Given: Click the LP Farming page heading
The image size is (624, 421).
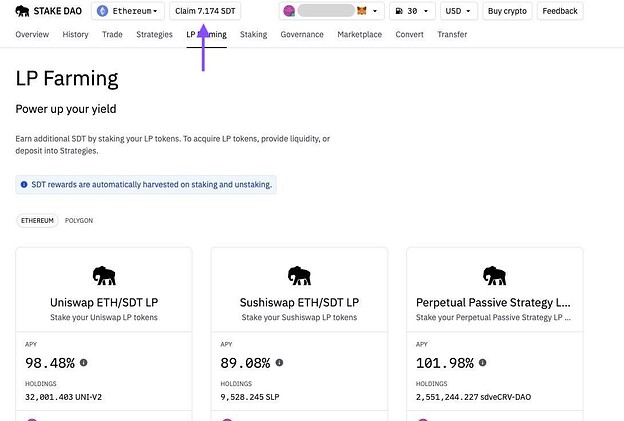Looking at the screenshot, I should point(67,78).
